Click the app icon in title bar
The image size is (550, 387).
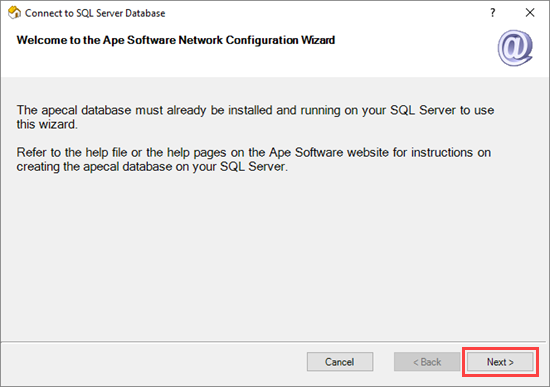14,13
